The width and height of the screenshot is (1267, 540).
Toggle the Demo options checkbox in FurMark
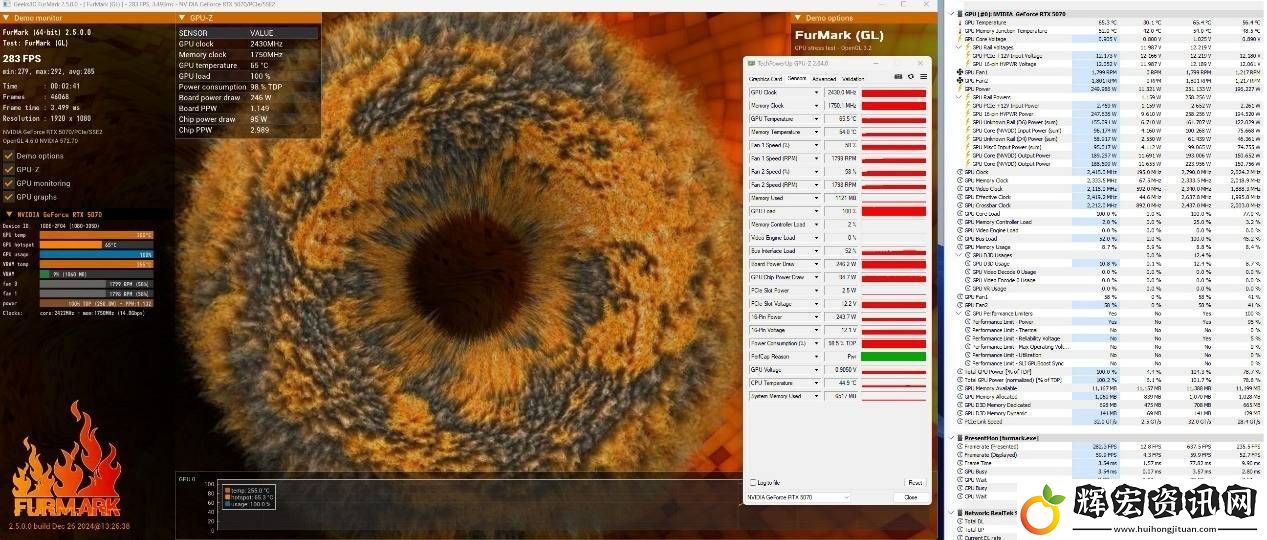pos(9,155)
